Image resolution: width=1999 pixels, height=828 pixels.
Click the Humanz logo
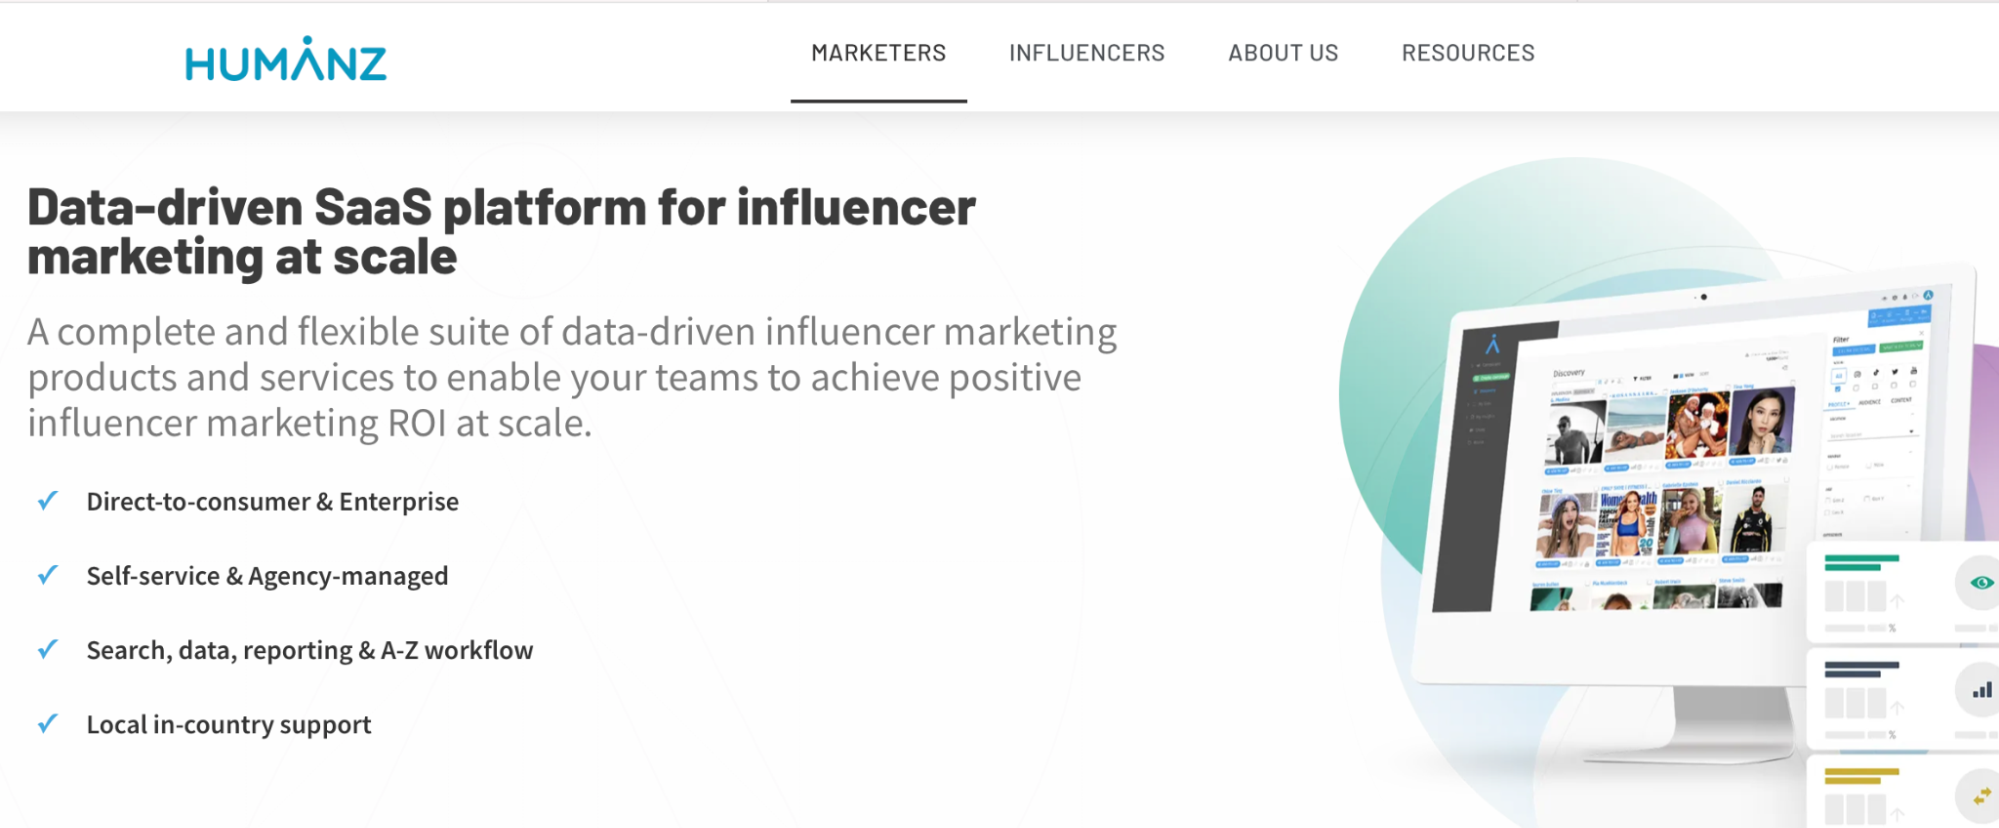click(x=286, y=60)
